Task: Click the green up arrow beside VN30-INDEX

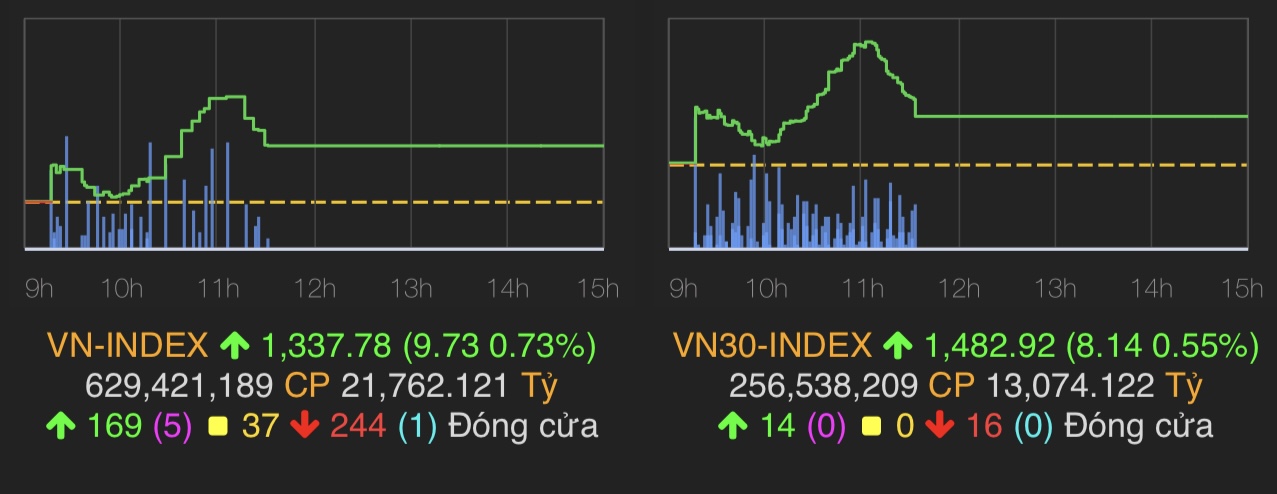Action: coord(897,347)
